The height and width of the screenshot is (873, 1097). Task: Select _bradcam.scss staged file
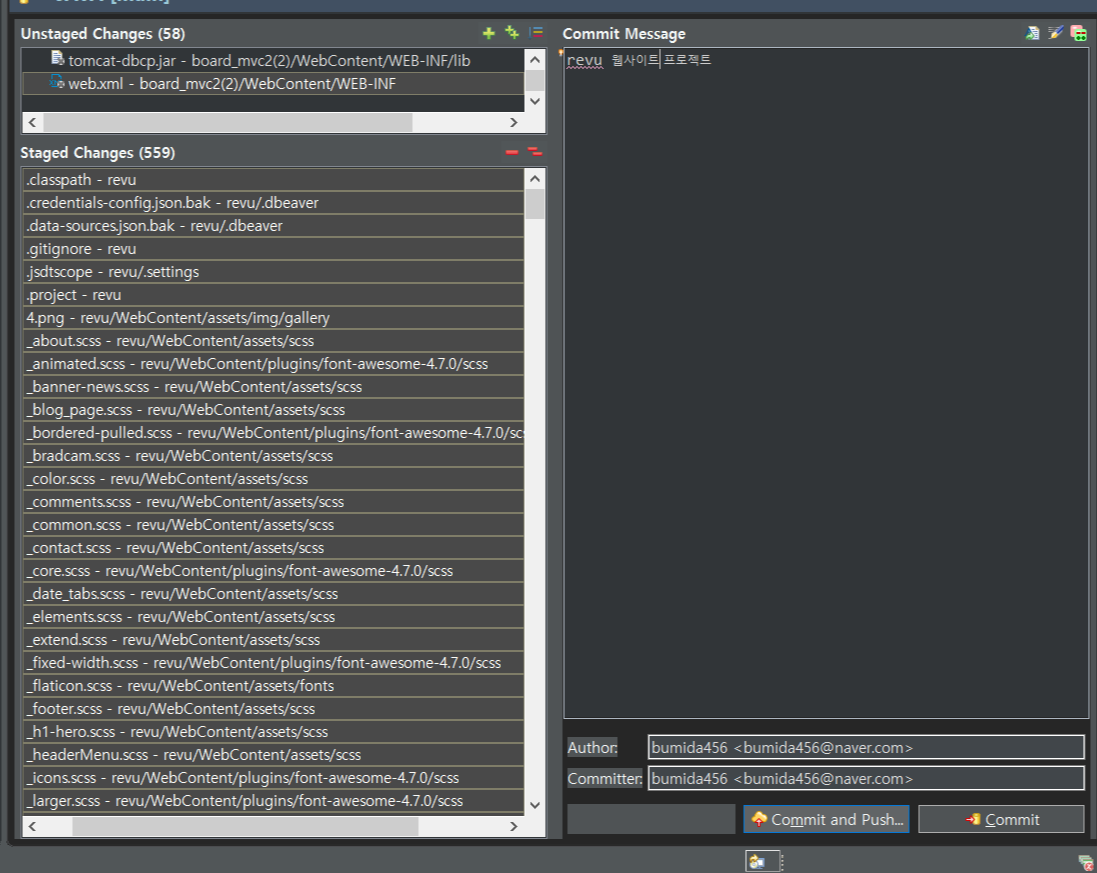(274, 456)
